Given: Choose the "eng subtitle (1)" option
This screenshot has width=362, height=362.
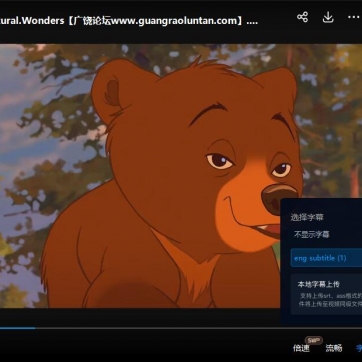Looking at the screenshot, I should 326,258.
